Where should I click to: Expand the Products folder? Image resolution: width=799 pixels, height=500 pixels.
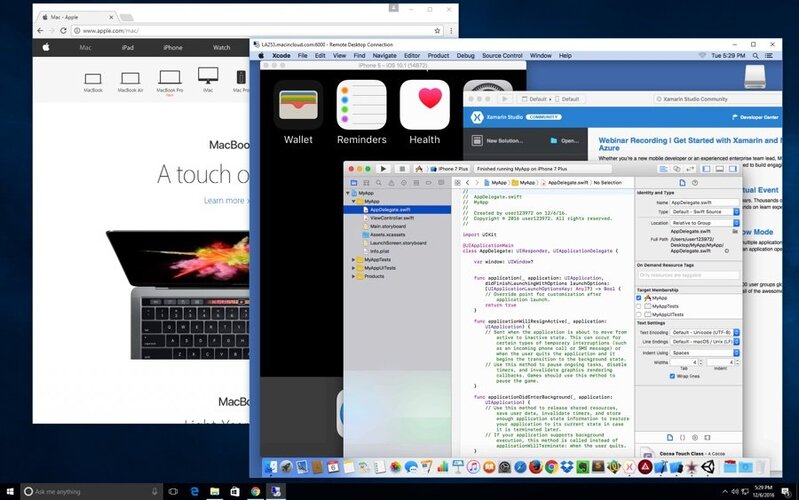354,276
